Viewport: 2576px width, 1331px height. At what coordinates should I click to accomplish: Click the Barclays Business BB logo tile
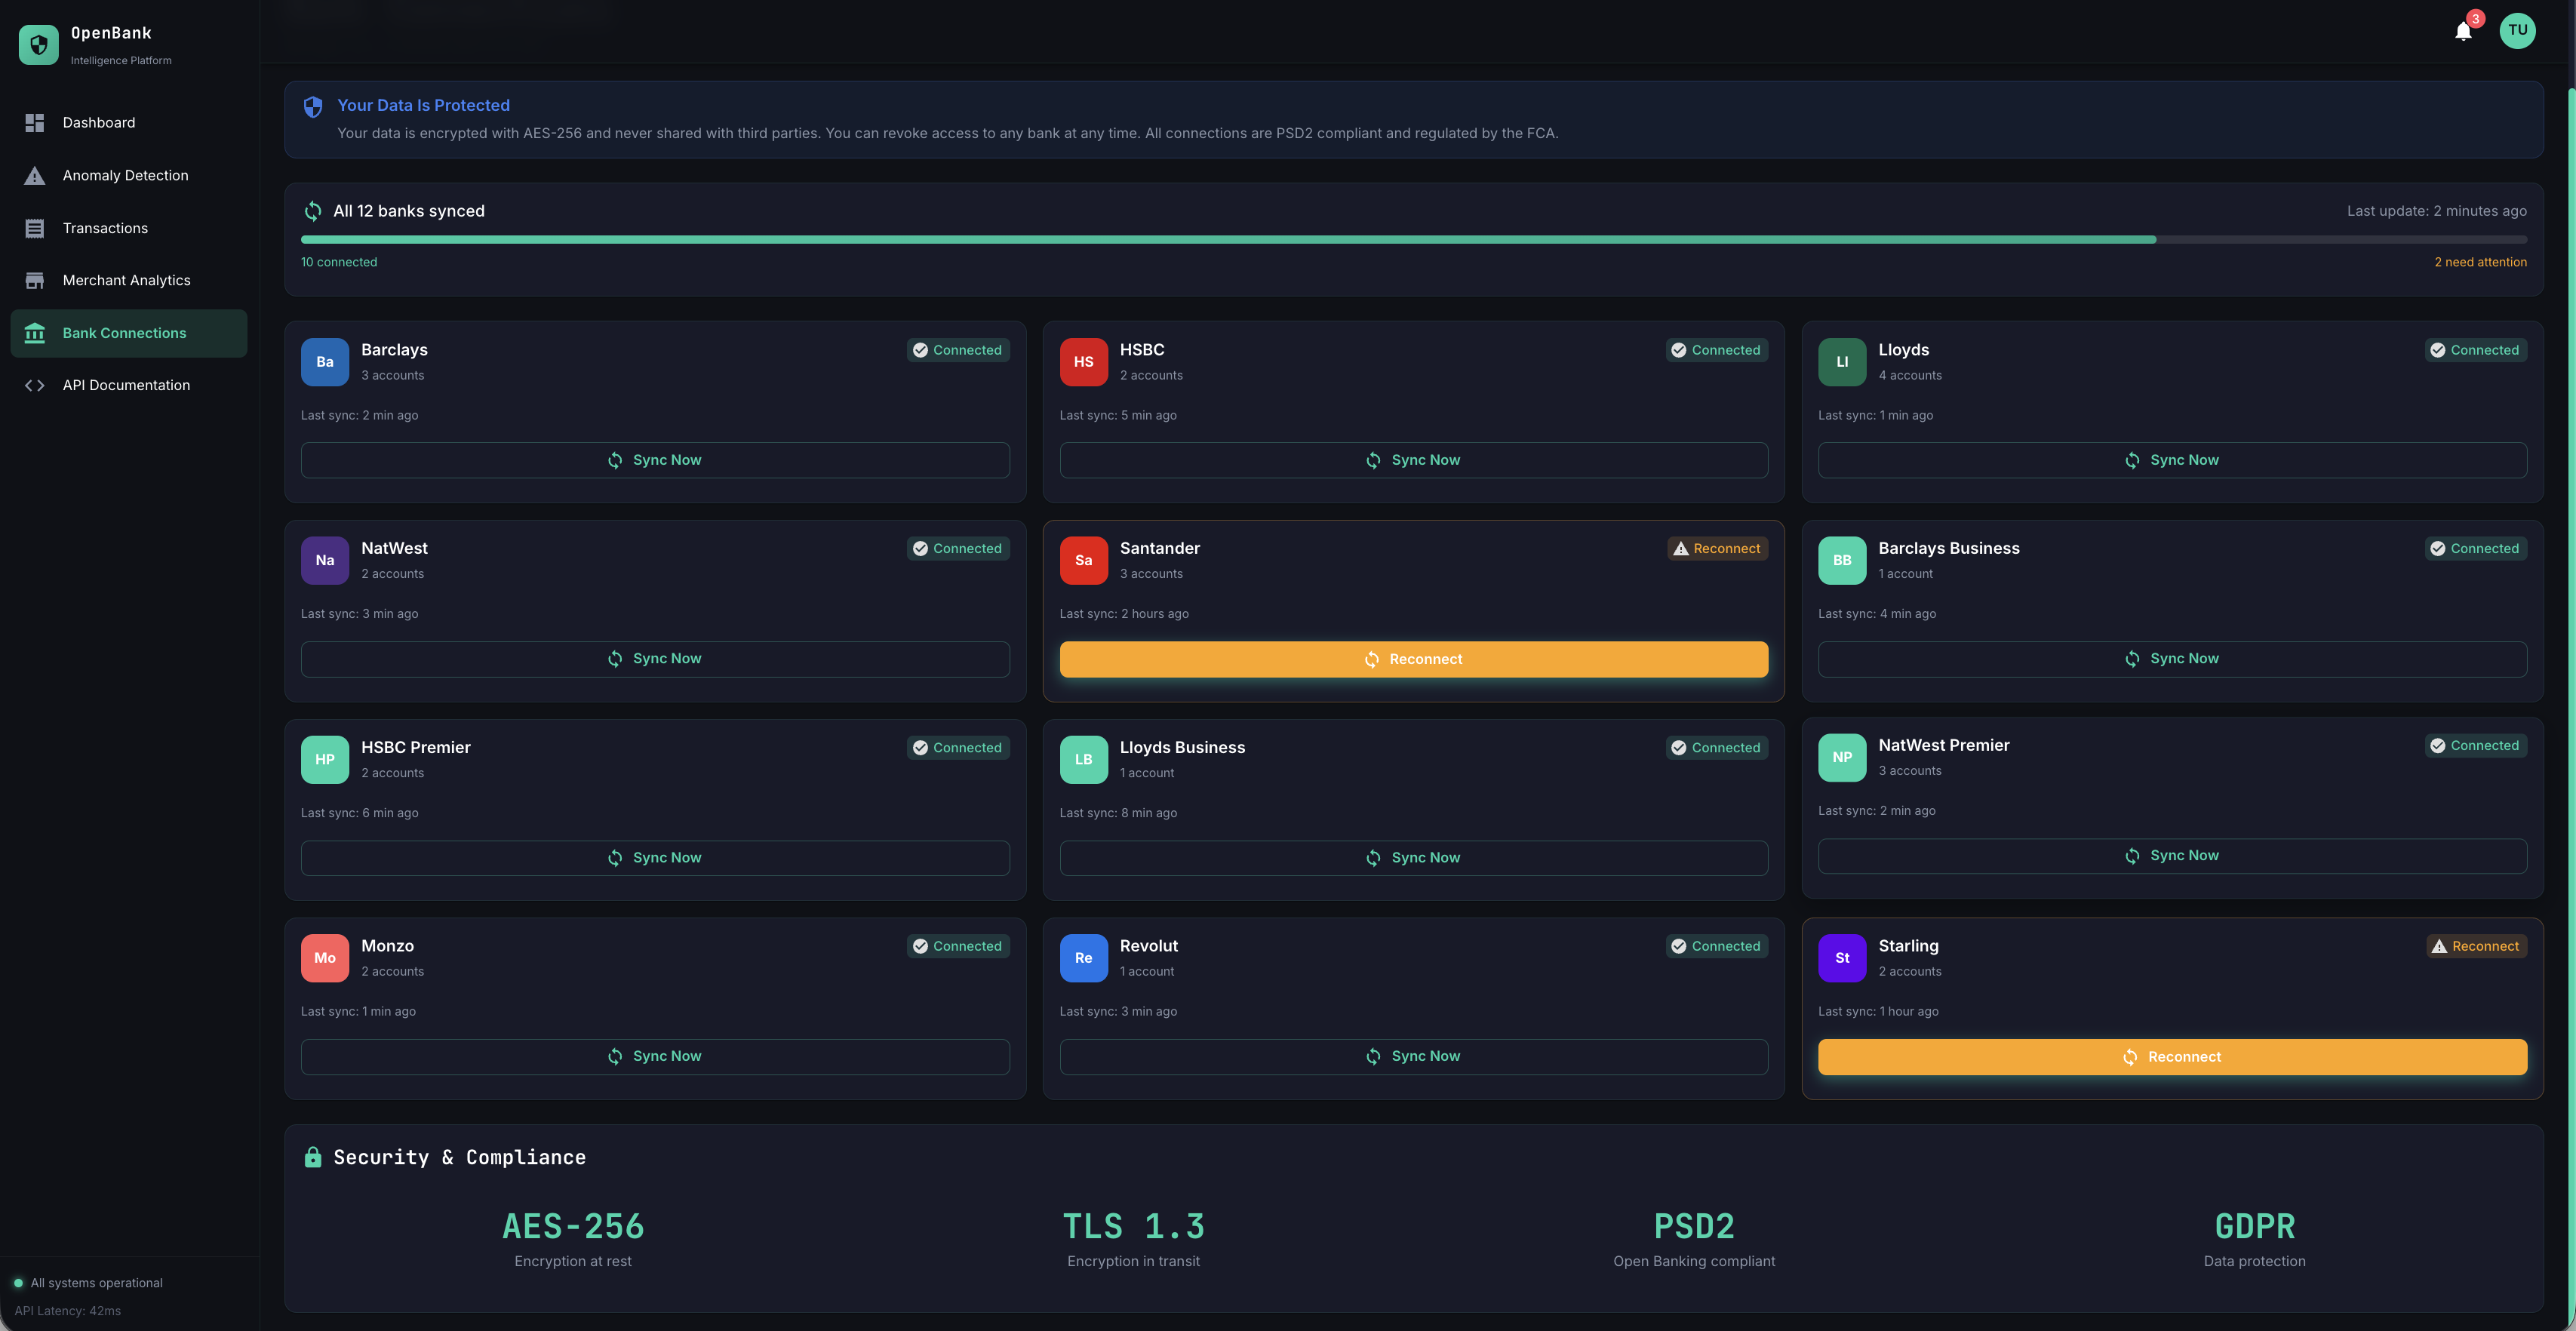coord(1842,560)
